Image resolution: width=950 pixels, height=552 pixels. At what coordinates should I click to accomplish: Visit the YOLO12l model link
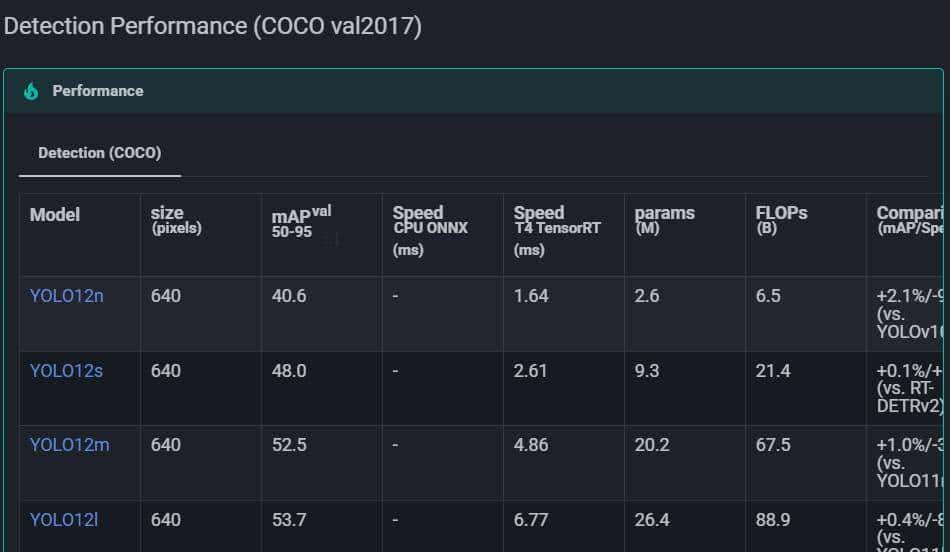pos(64,520)
